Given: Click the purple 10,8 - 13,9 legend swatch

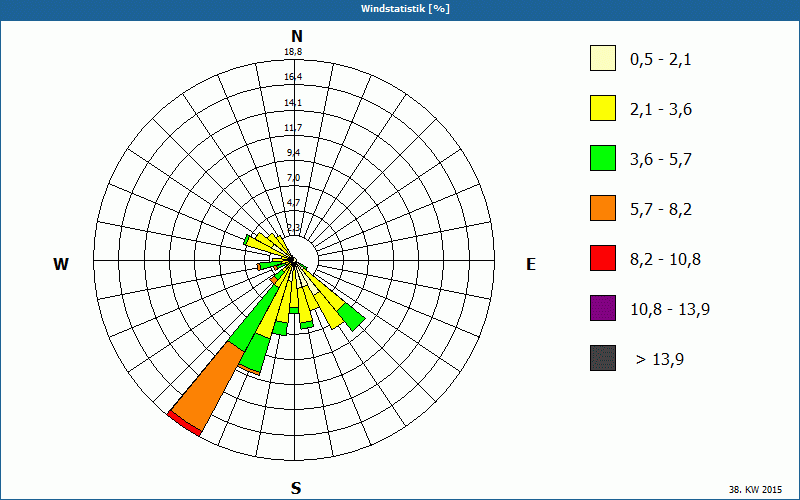Looking at the screenshot, I should click(x=603, y=308).
